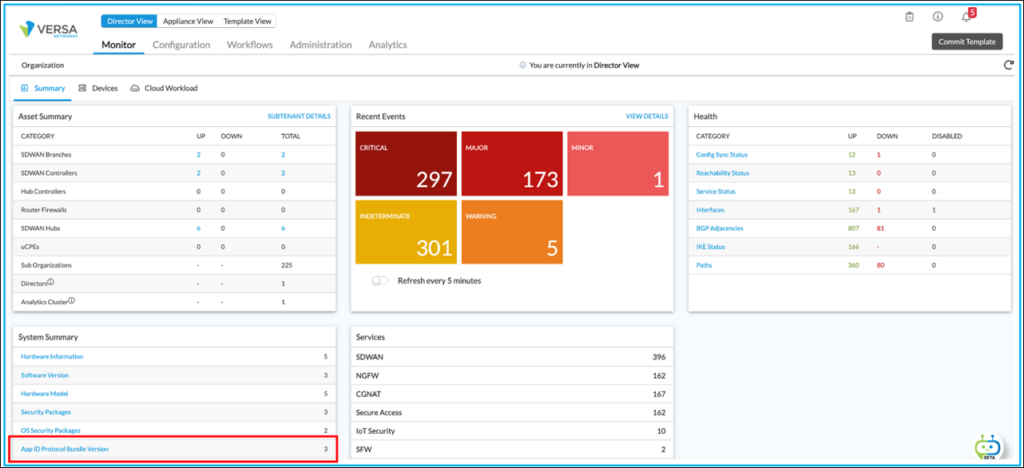Open the Monitor menu
This screenshot has height=468, width=1024.
119,44
